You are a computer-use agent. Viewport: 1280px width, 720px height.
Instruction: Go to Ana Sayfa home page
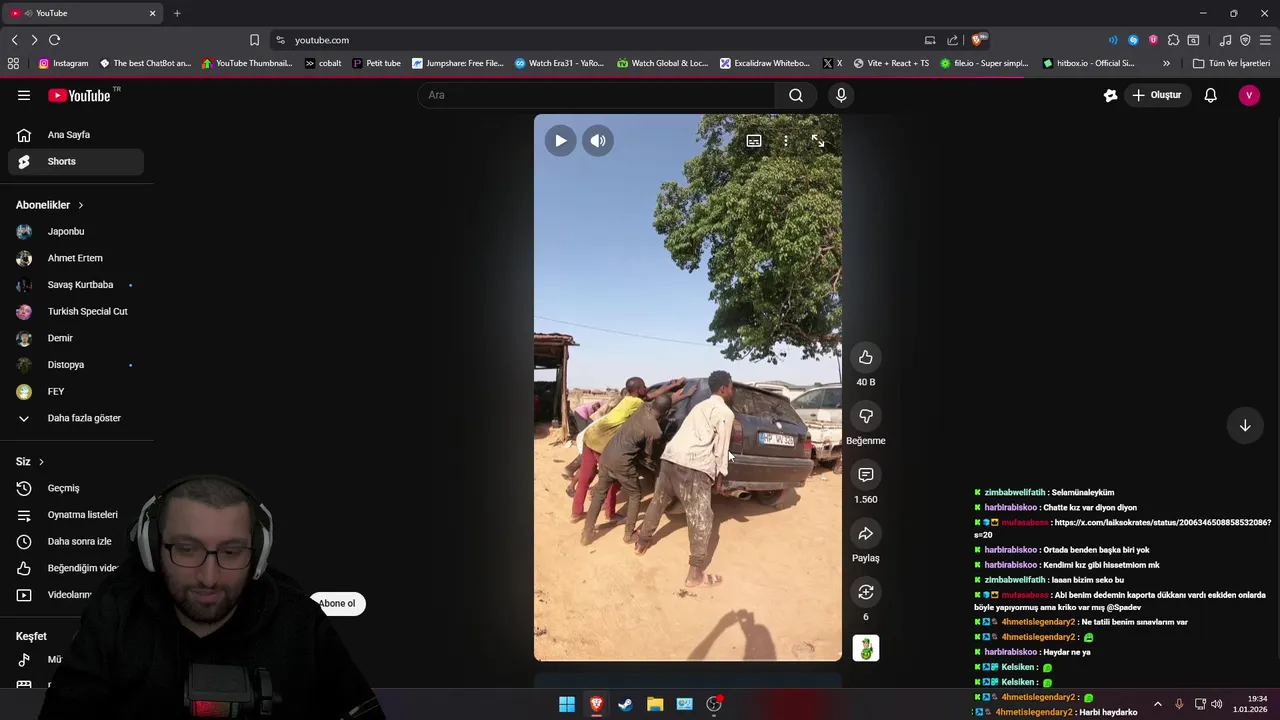76,135
